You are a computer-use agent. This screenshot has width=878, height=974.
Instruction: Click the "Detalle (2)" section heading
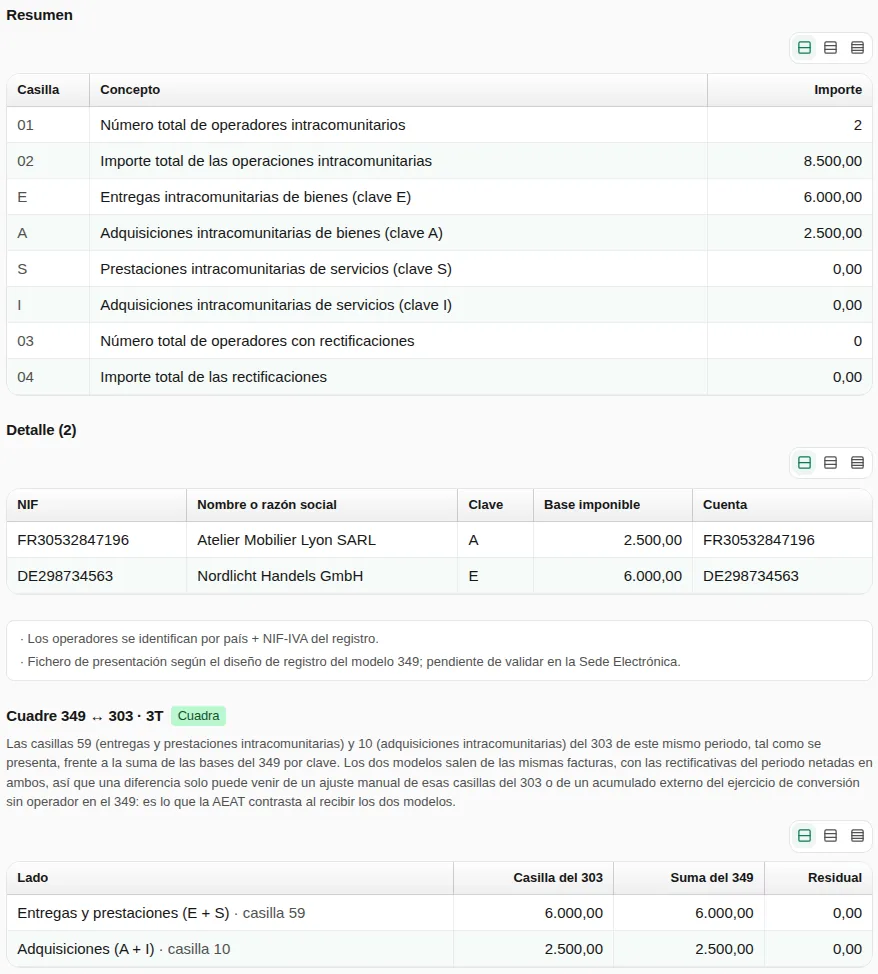point(41,430)
